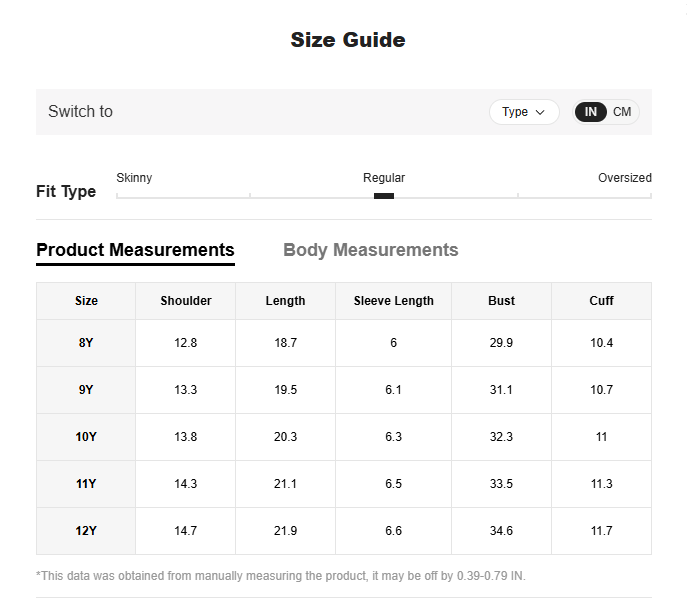687x600 pixels.
Task: Click sleeve length 6.1 for 9Y
Action: 393,390
